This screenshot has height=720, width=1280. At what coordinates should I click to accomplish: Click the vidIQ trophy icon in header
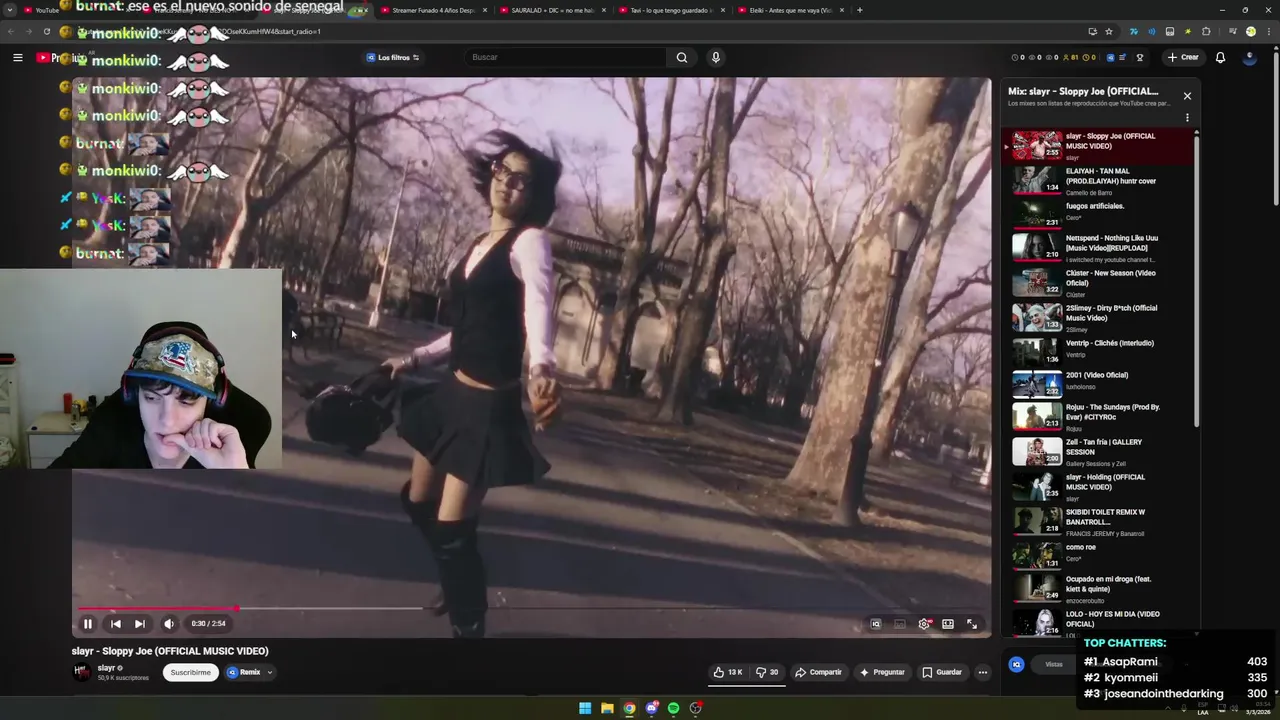[x=1139, y=57]
